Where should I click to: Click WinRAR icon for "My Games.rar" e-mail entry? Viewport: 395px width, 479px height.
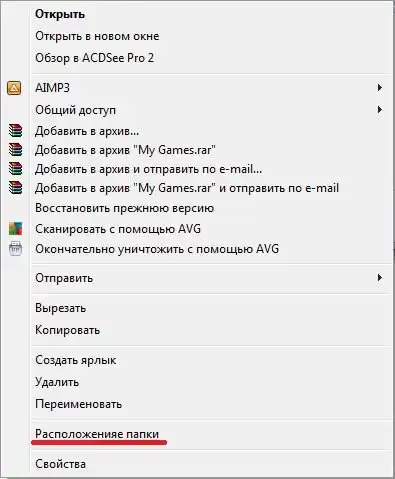pyautogui.click(x=15, y=188)
